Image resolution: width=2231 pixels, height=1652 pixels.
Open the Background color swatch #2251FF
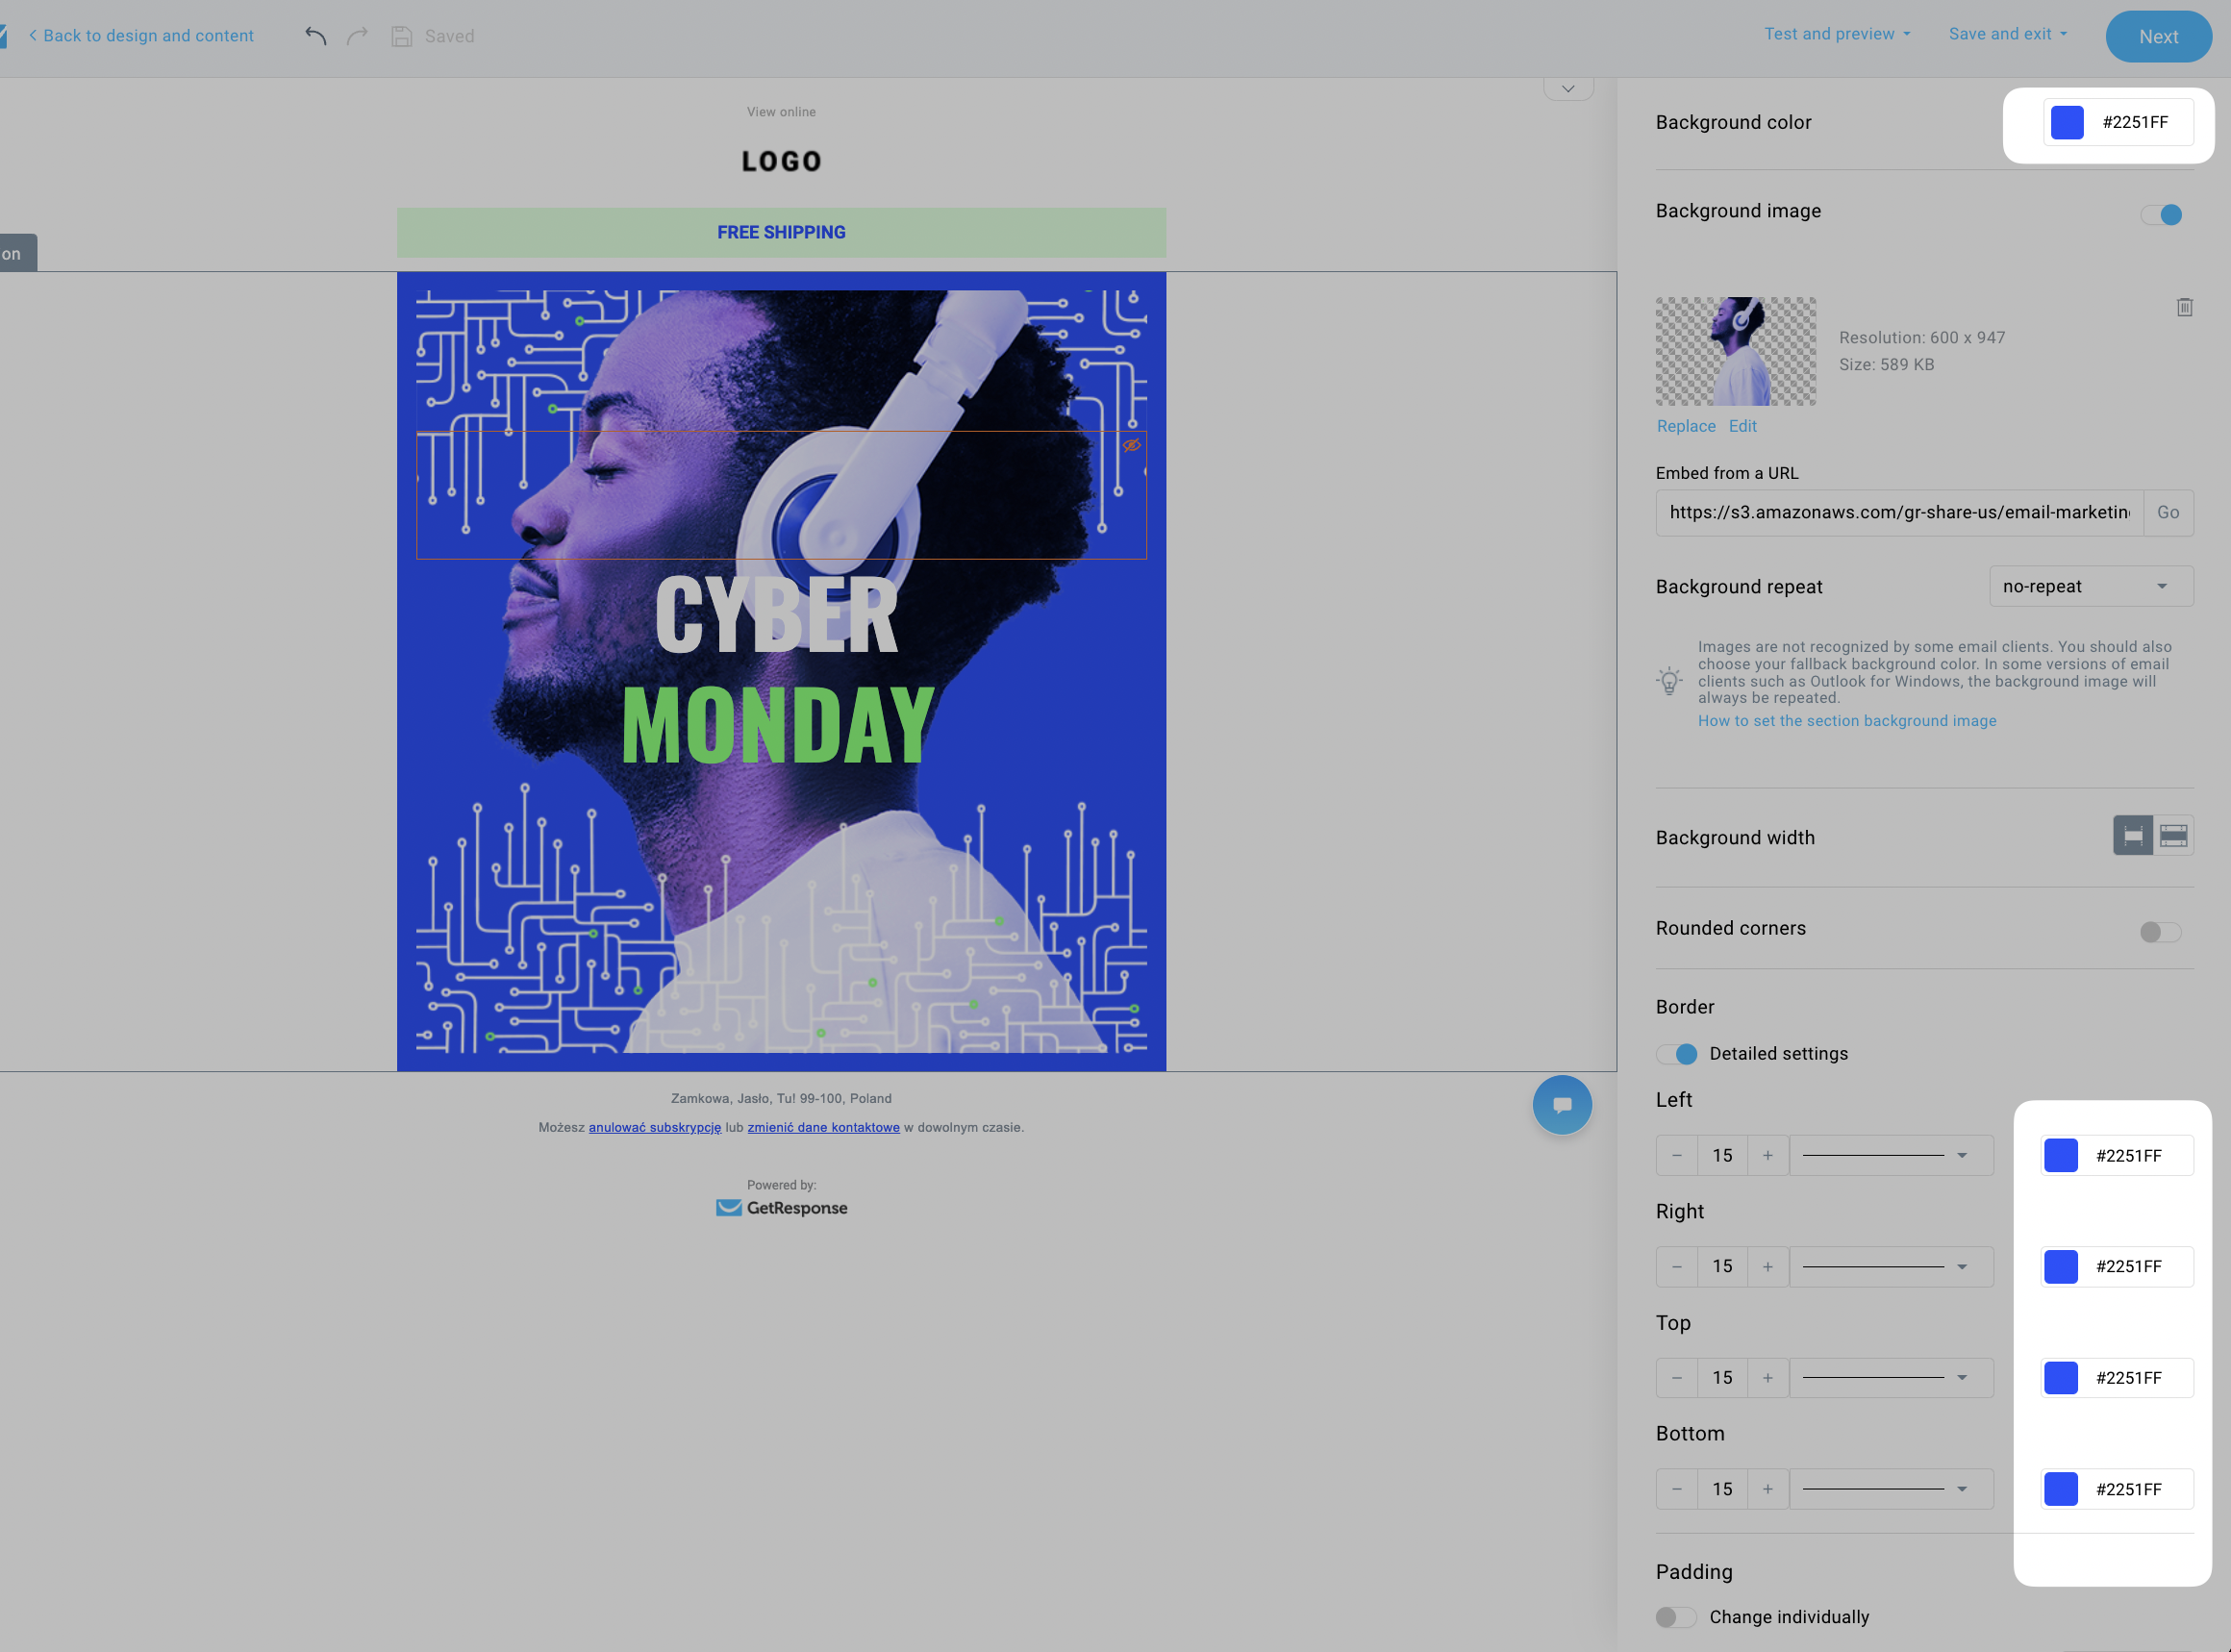pos(2067,122)
